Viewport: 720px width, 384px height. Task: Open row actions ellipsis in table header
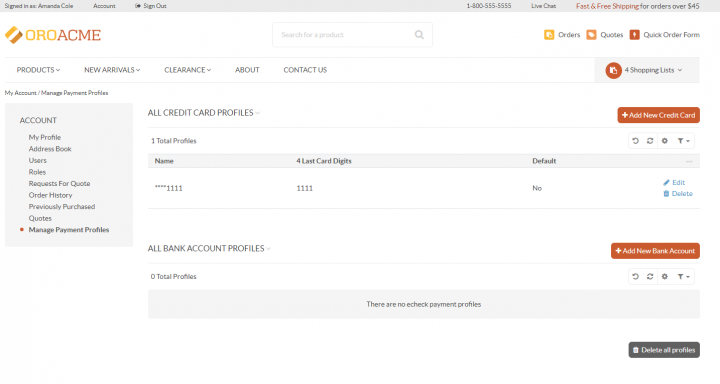pos(689,161)
